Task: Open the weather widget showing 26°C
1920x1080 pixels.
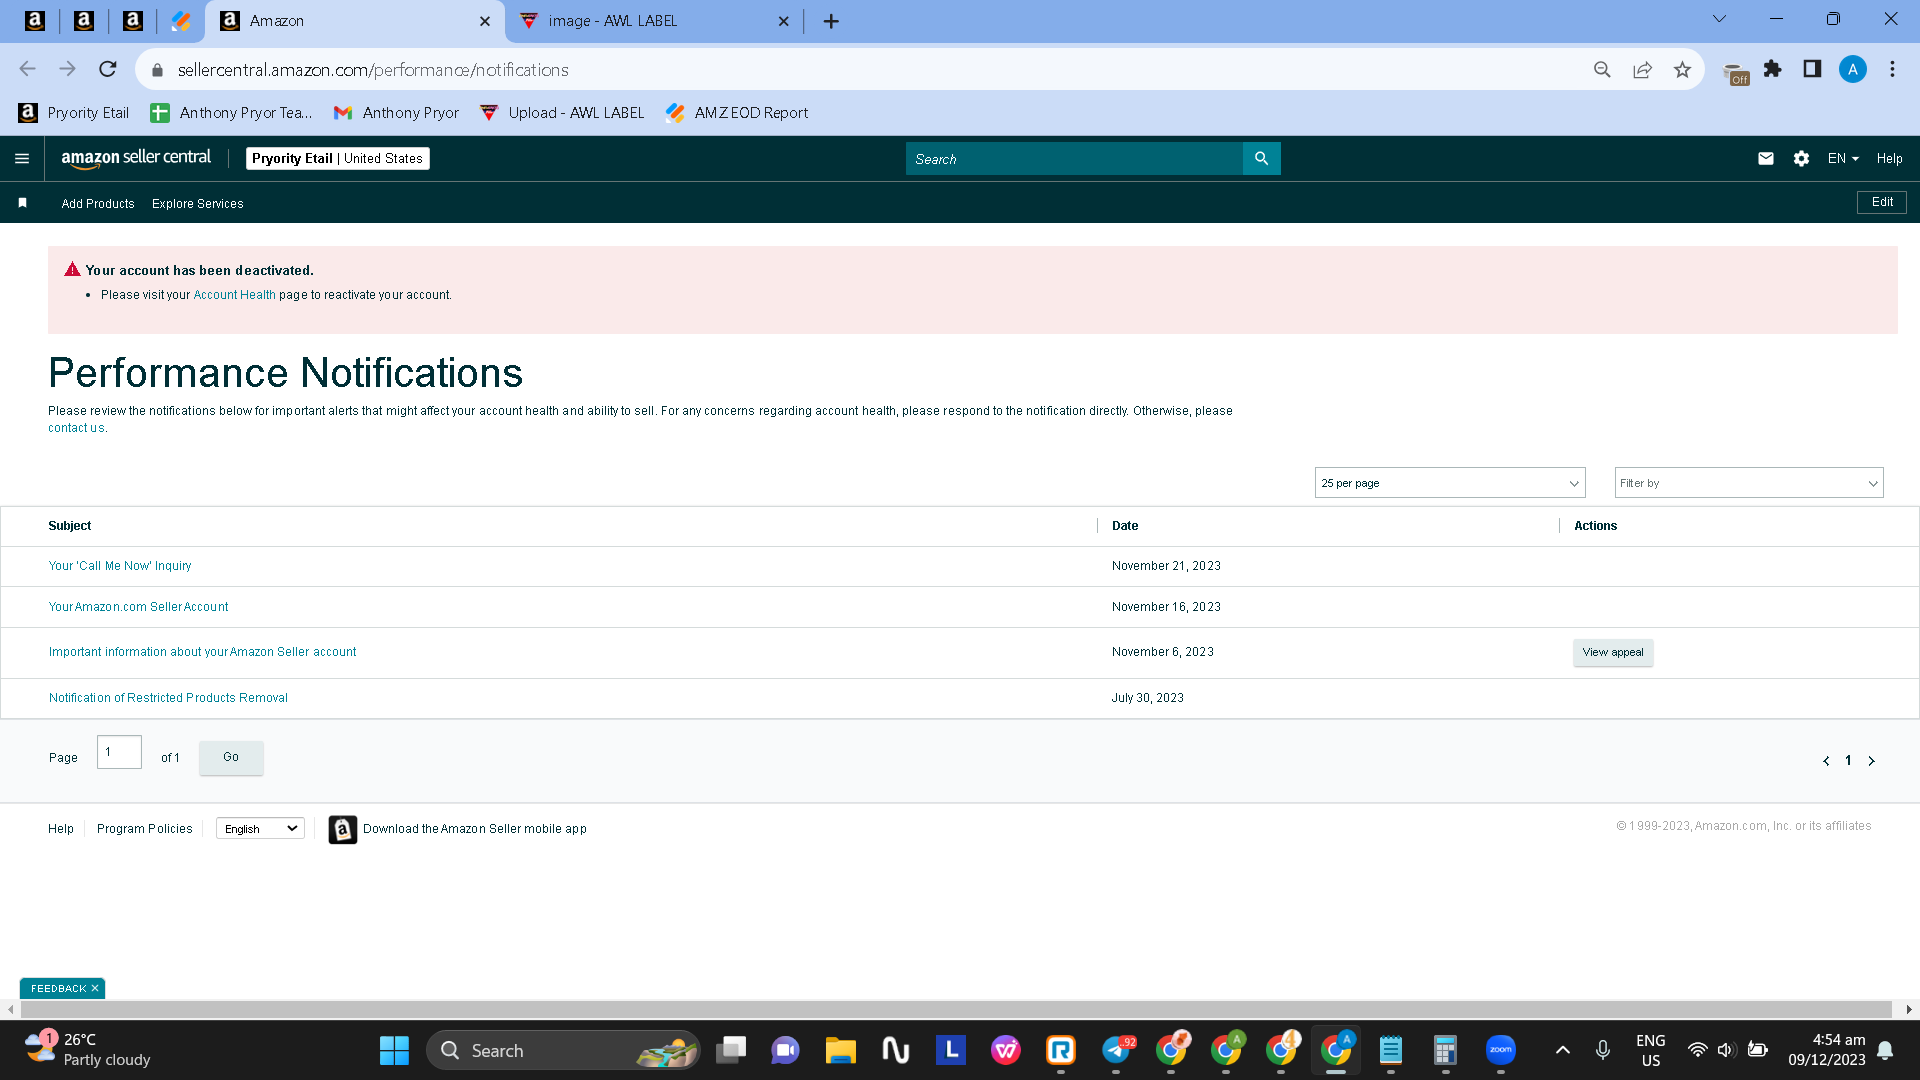Action: 88,1050
